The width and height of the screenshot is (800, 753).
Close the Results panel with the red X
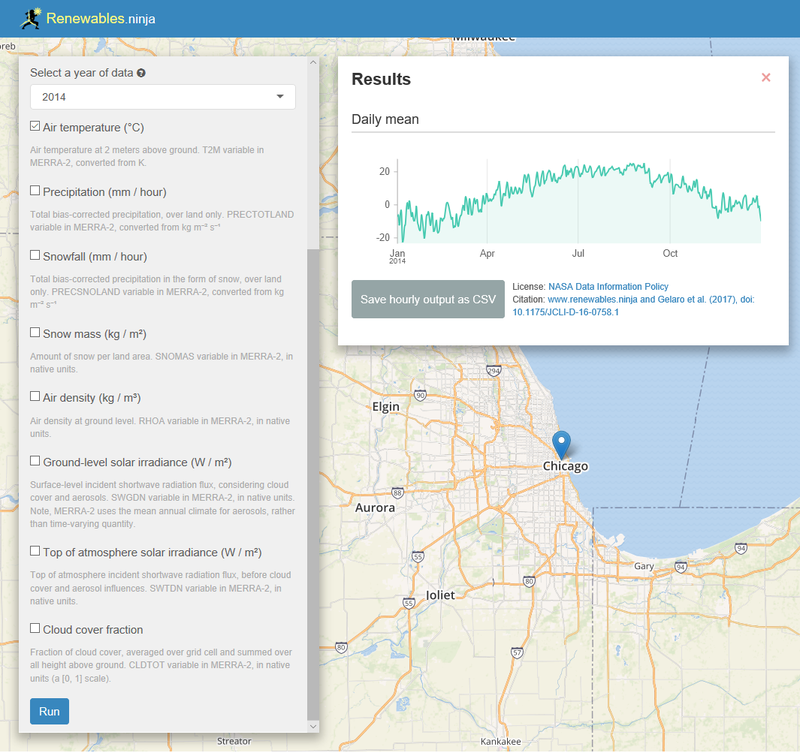(x=766, y=78)
